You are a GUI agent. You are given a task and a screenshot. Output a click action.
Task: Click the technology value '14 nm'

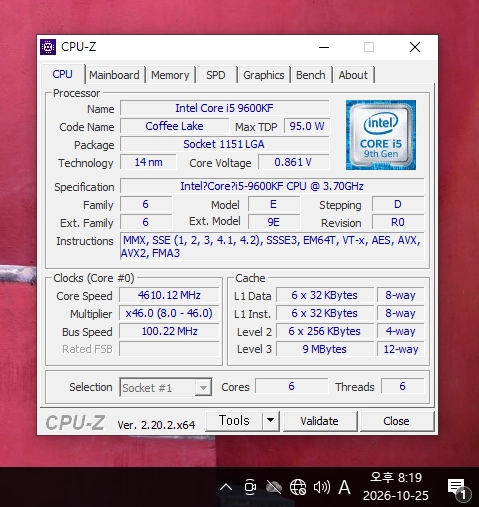coord(148,162)
